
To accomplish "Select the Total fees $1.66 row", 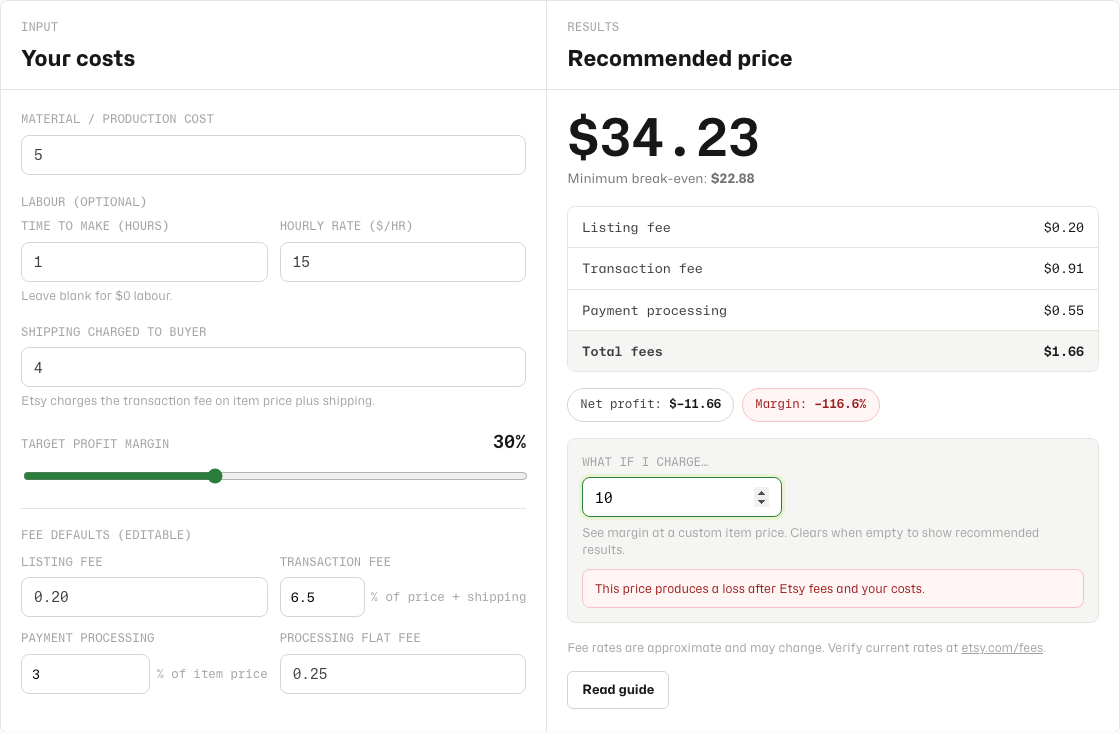I will click(833, 351).
